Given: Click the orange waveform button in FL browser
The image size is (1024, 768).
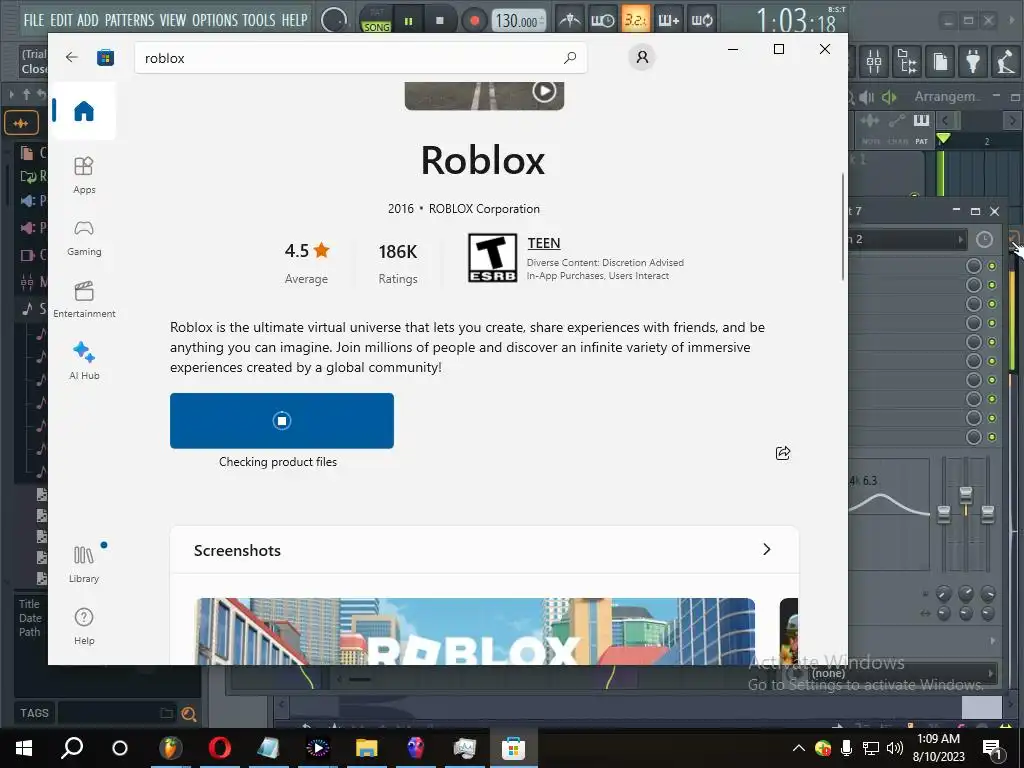Looking at the screenshot, I should coord(21,123).
